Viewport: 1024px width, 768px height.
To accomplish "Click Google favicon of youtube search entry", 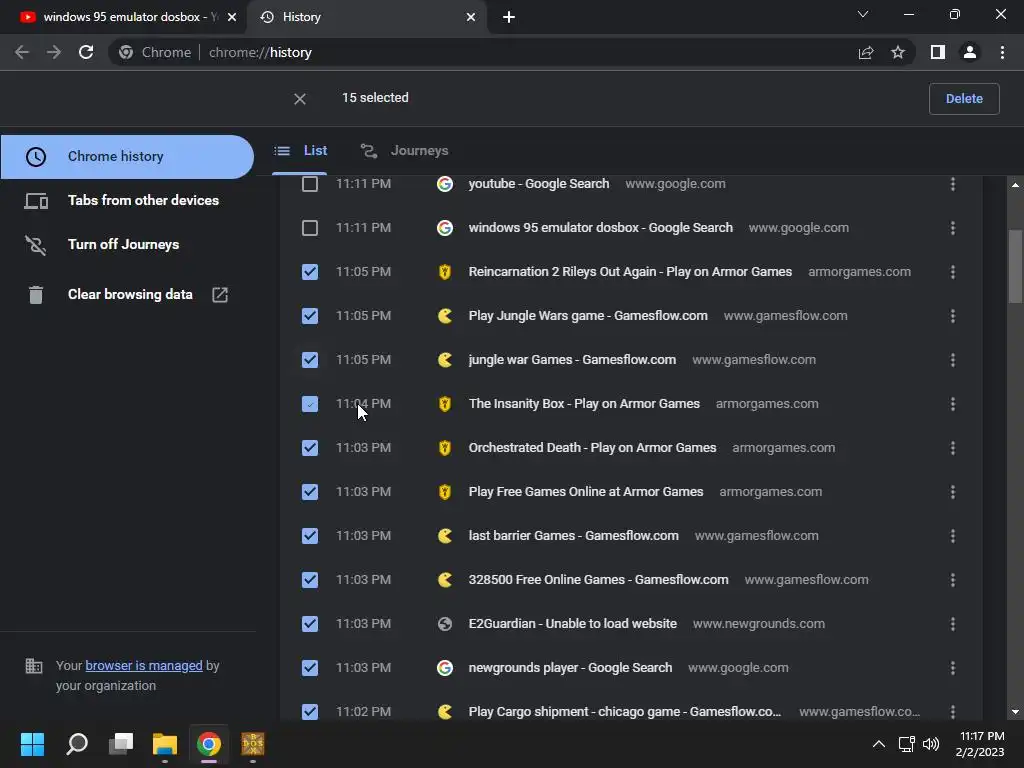I will click(x=445, y=184).
